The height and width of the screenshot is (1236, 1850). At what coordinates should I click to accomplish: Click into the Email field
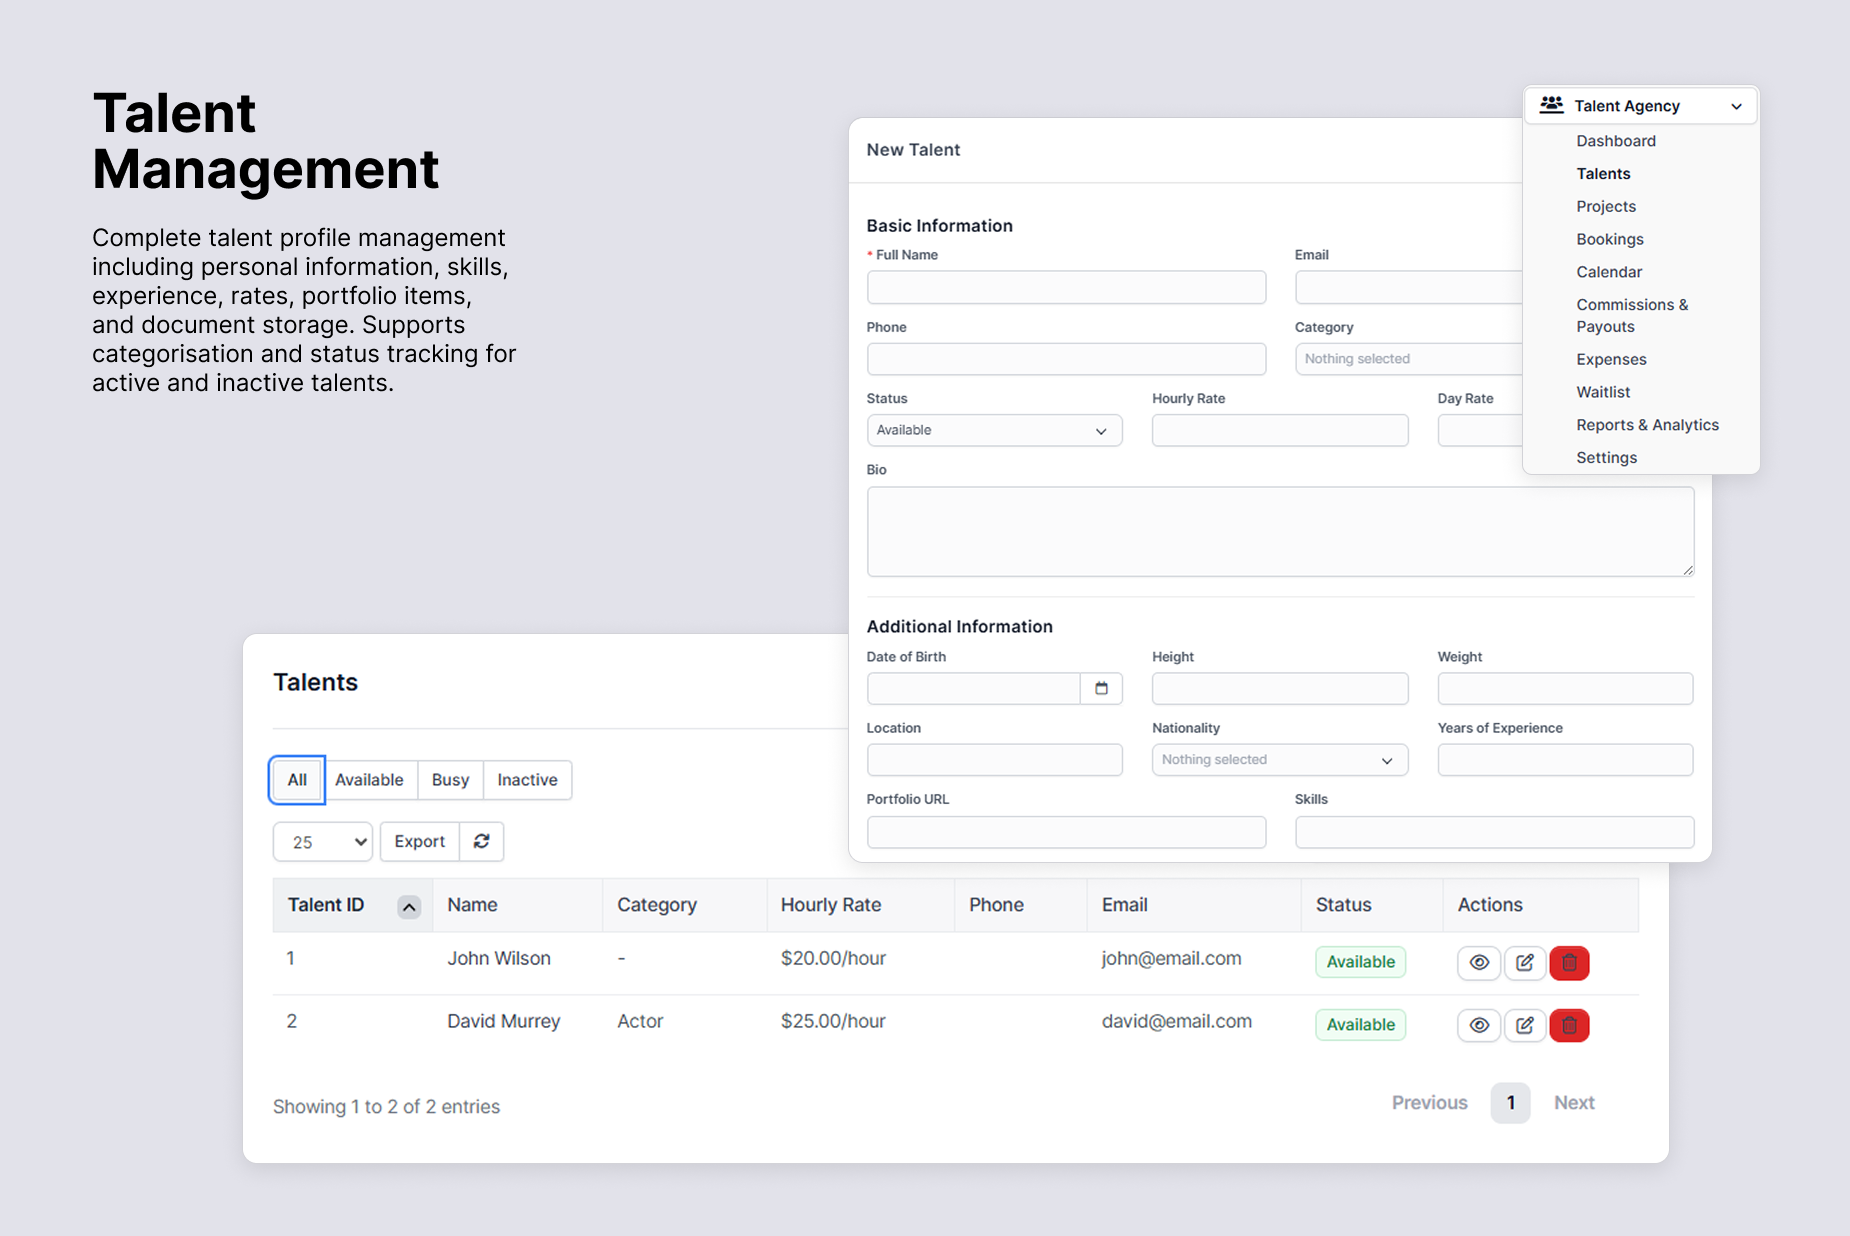pos(1408,288)
